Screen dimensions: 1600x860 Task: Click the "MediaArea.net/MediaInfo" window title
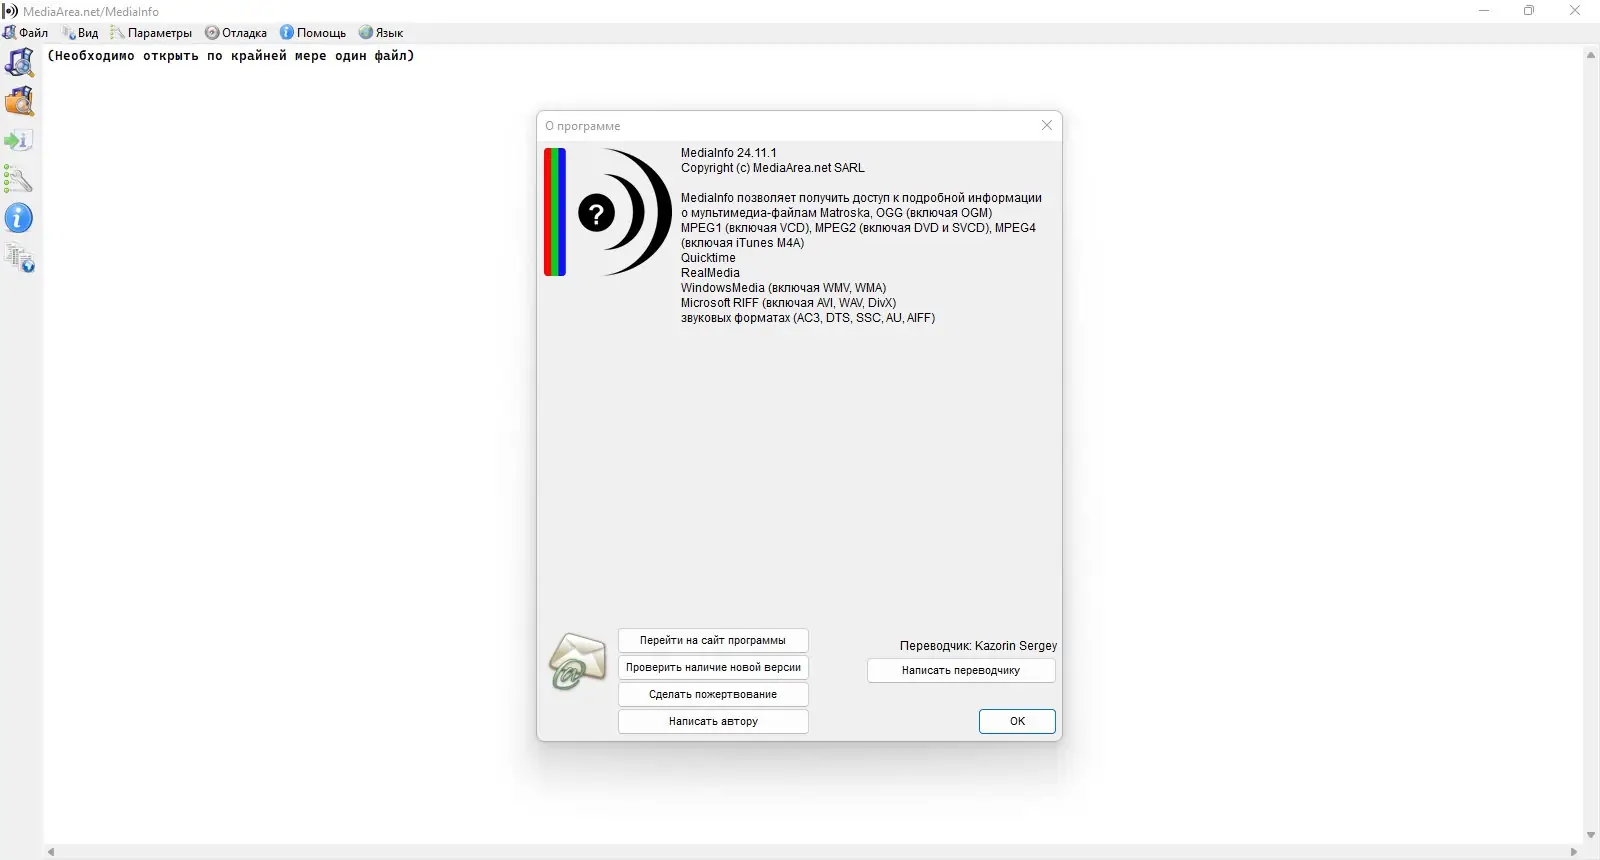click(x=91, y=12)
